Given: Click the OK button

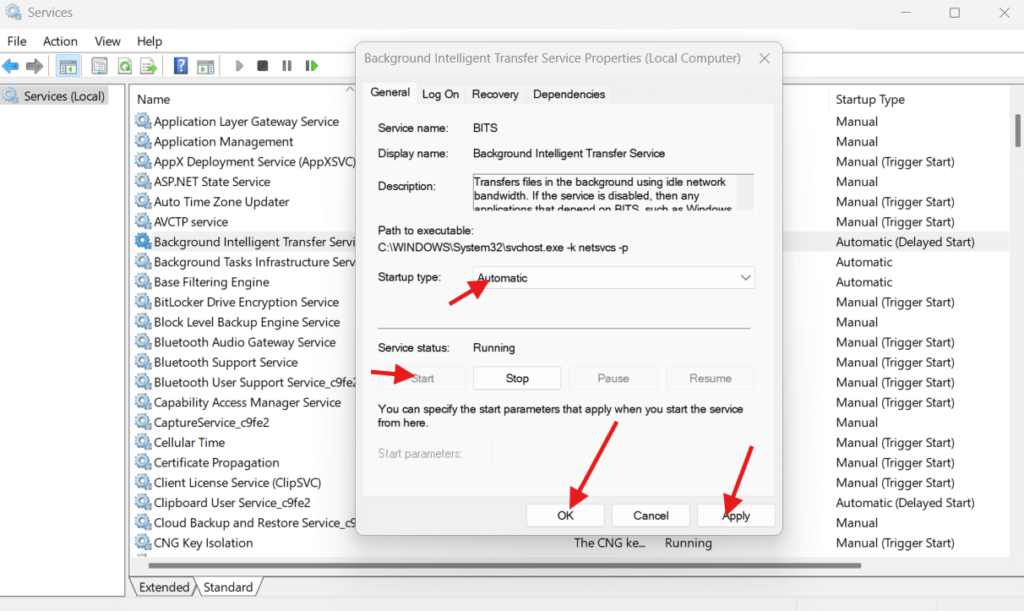Looking at the screenshot, I should pyautogui.click(x=565, y=515).
